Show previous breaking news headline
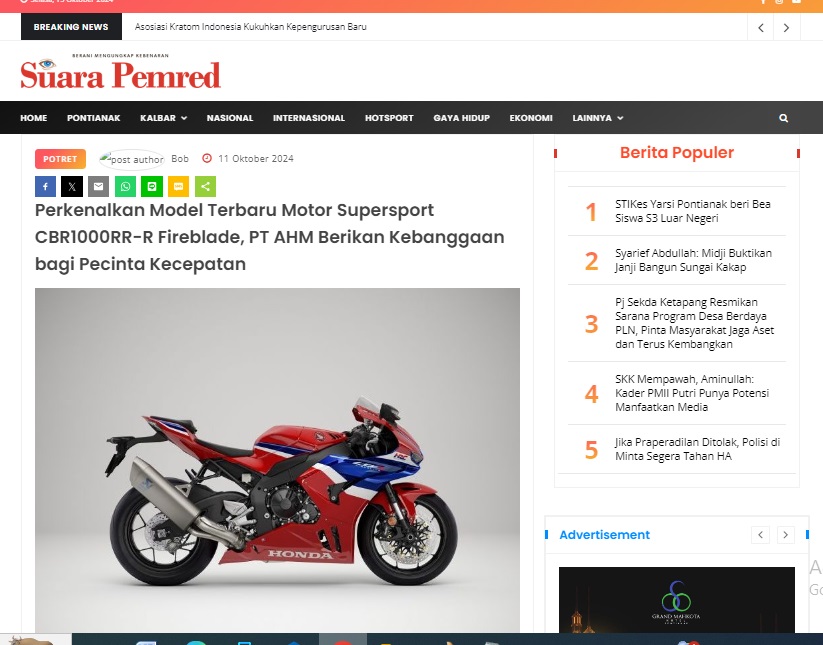Image resolution: width=823 pixels, height=645 pixels. 761,27
